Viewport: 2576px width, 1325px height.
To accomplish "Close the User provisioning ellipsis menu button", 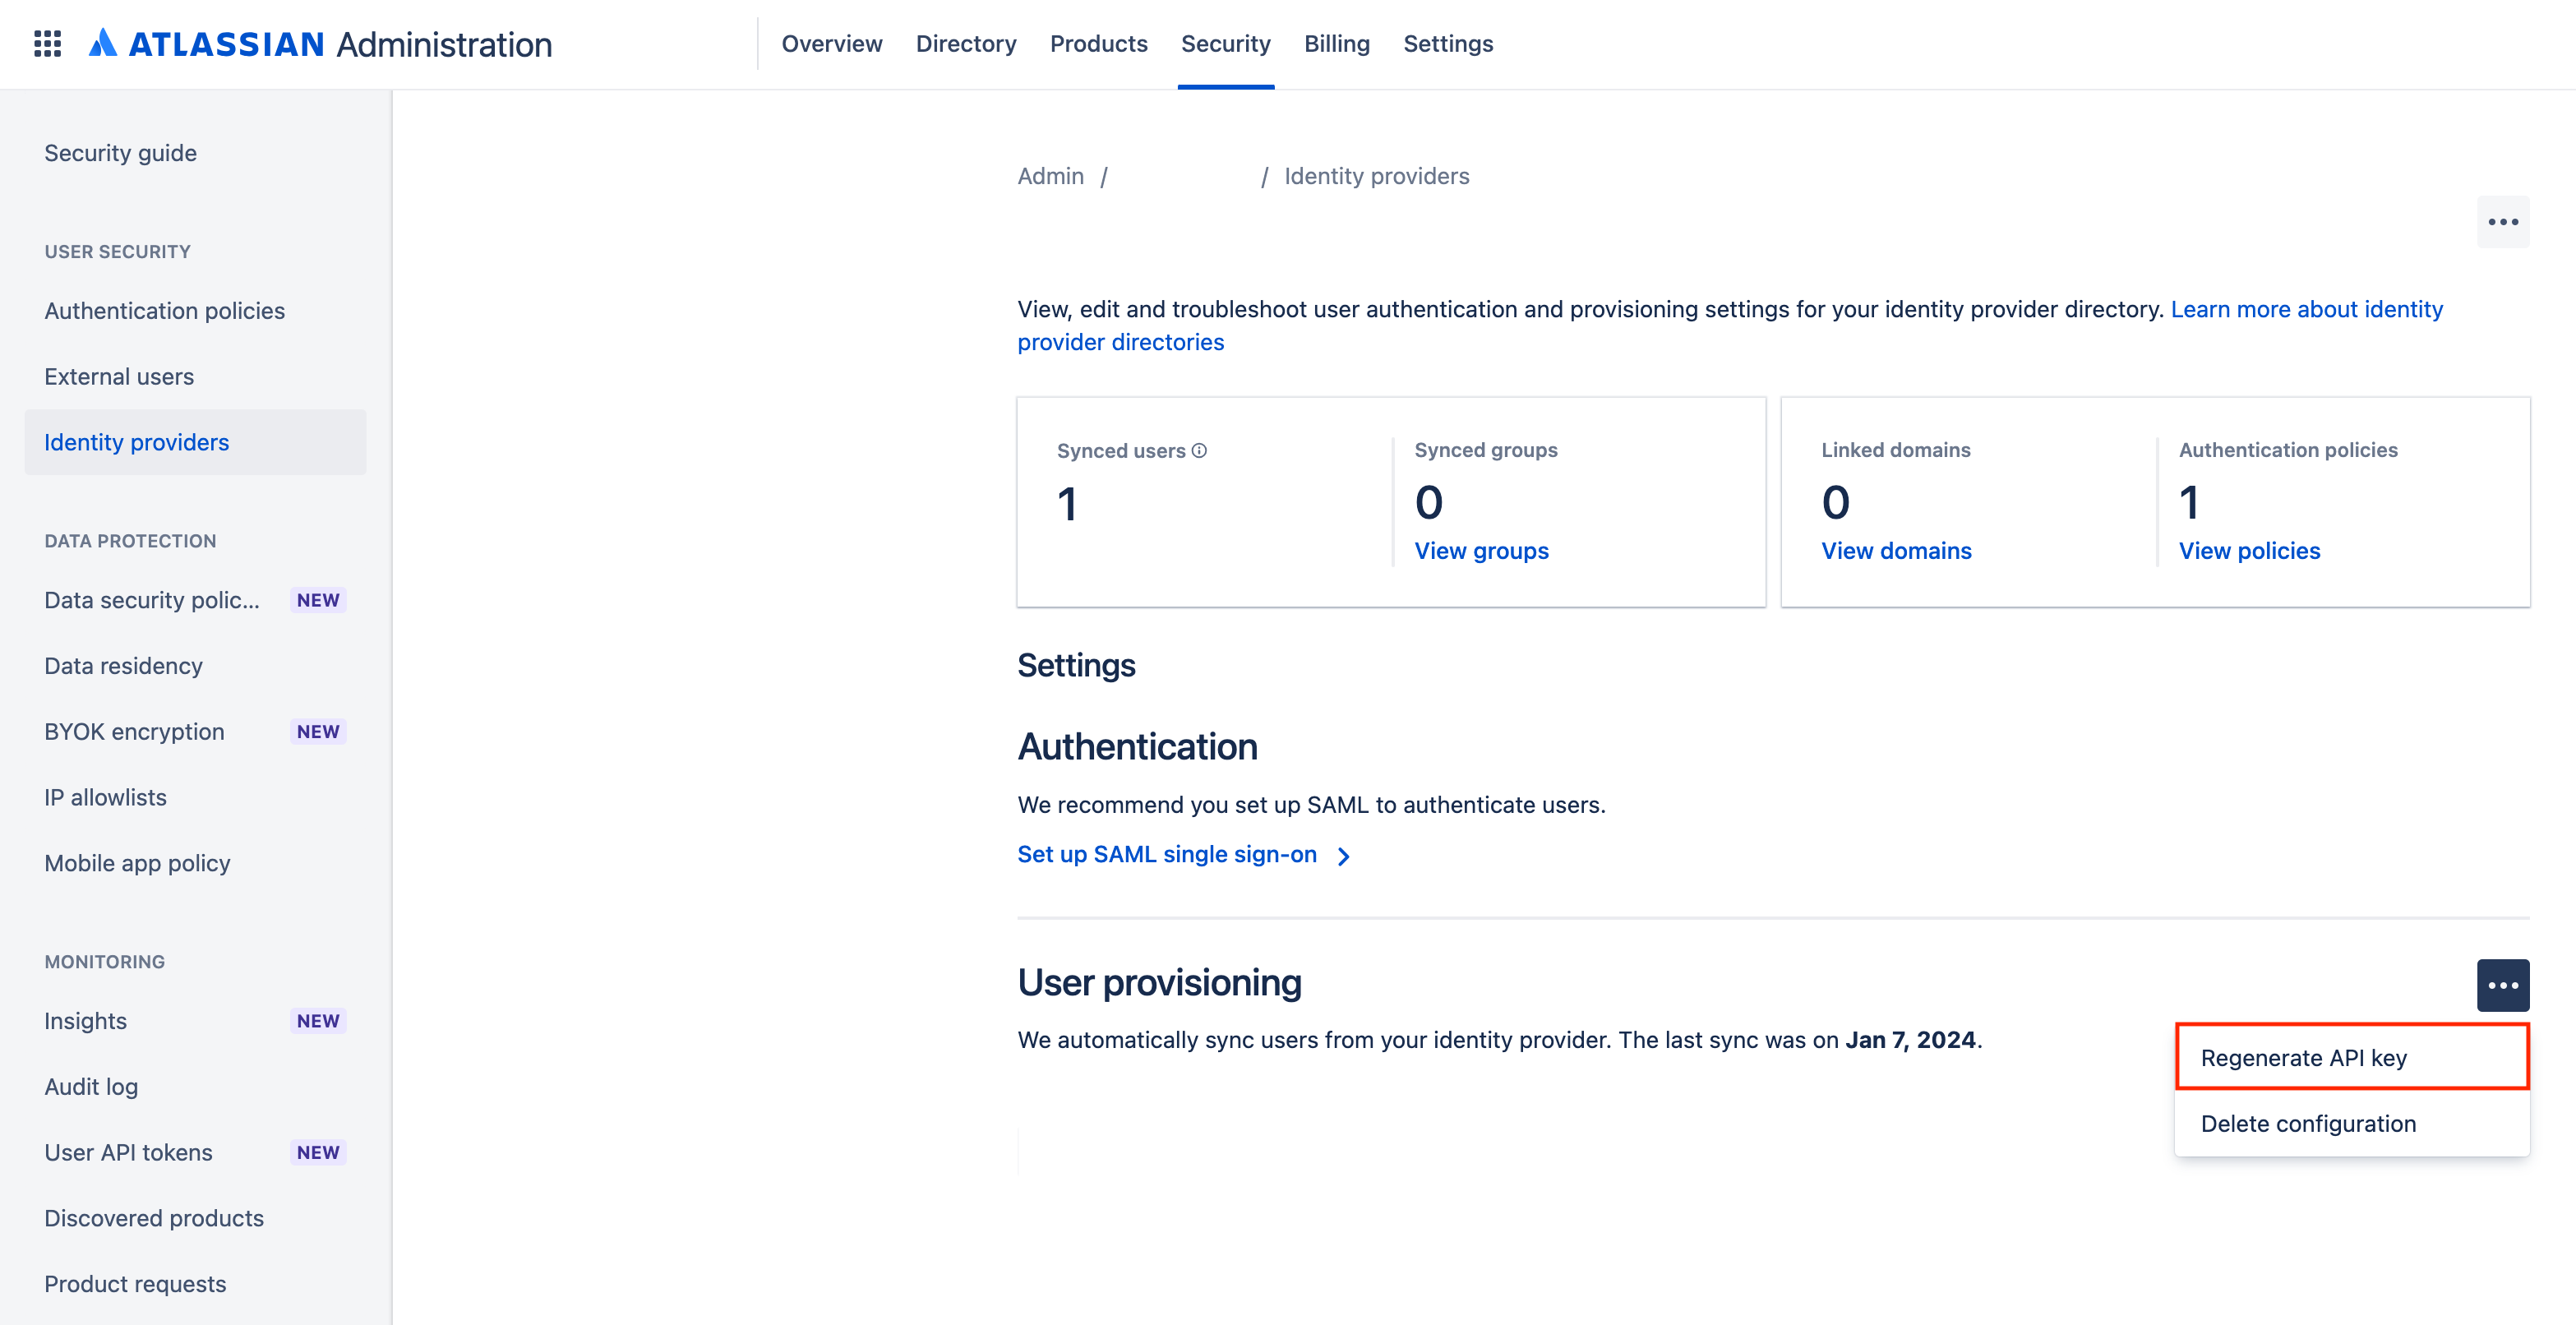I will (x=2502, y=985).
